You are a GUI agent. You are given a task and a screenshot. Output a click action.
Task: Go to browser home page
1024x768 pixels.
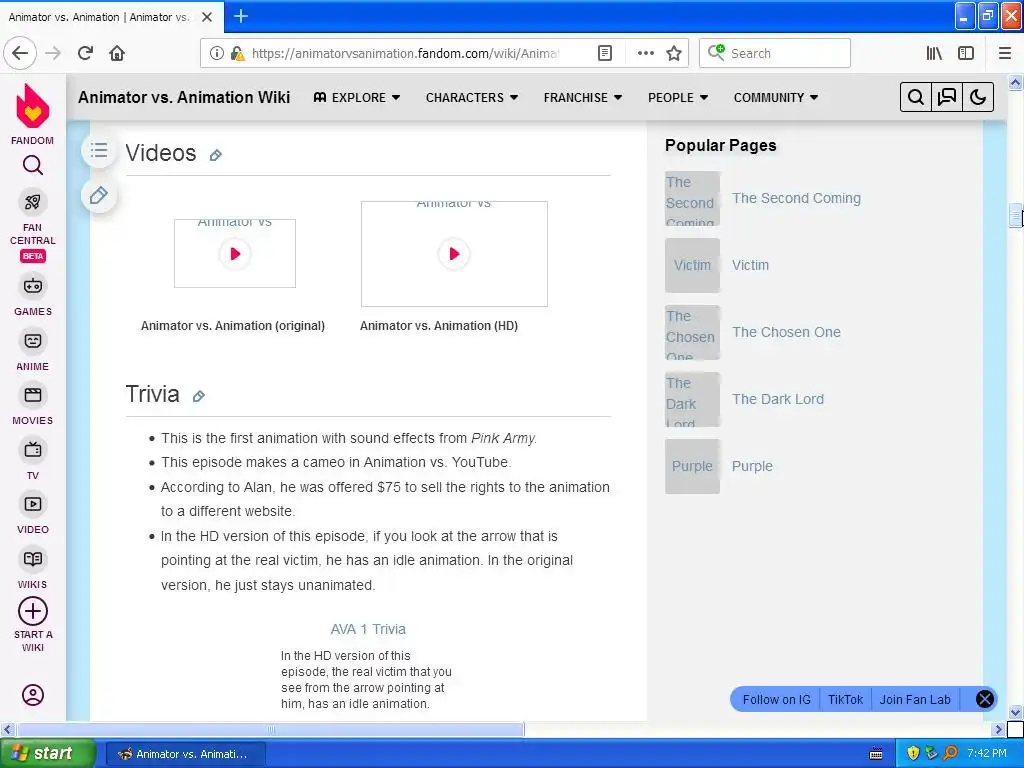pyautogui.click(x=117, y=53)
